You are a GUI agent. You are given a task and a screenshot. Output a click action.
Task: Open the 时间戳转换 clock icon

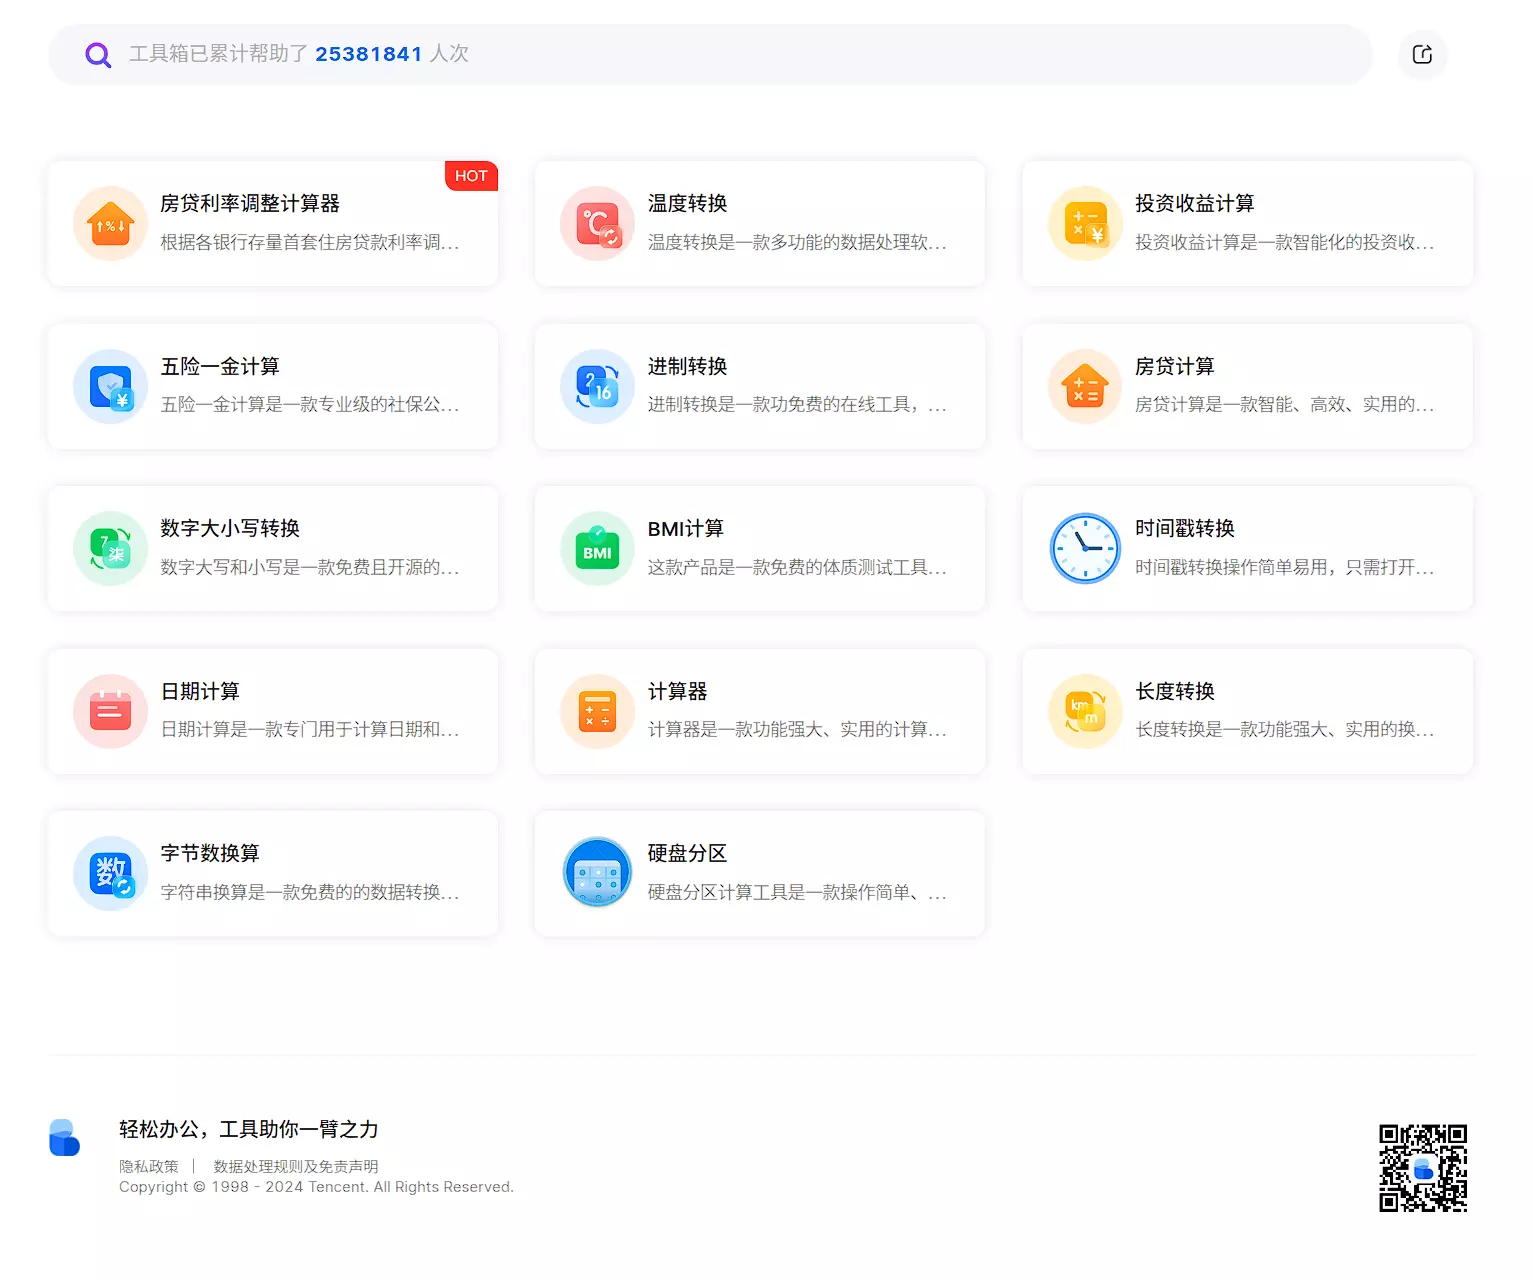pos(1085,549)
